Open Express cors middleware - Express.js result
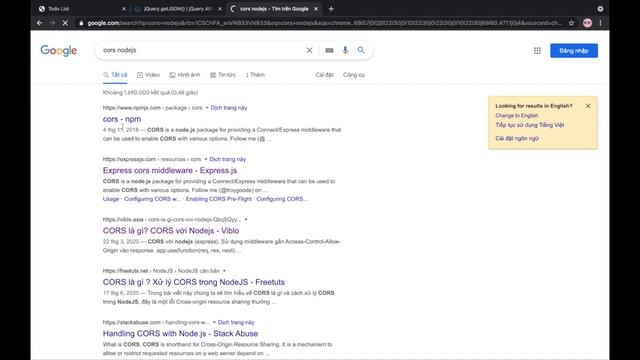This screenshot has height=360, width=640. (170, 170)
